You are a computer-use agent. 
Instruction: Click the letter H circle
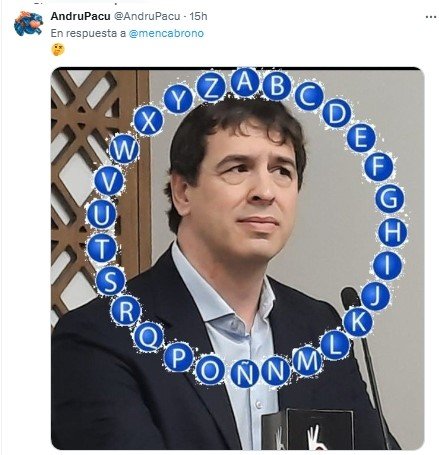click(393, 232)
